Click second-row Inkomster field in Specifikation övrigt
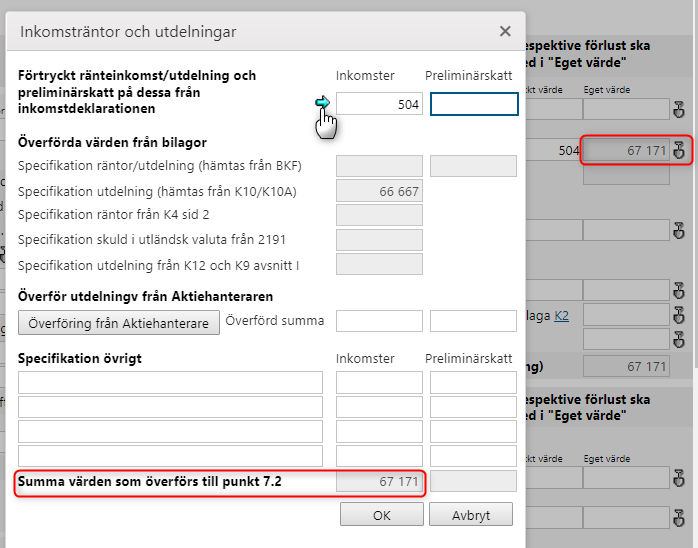698x548 pixels. [x=379, y=407]
